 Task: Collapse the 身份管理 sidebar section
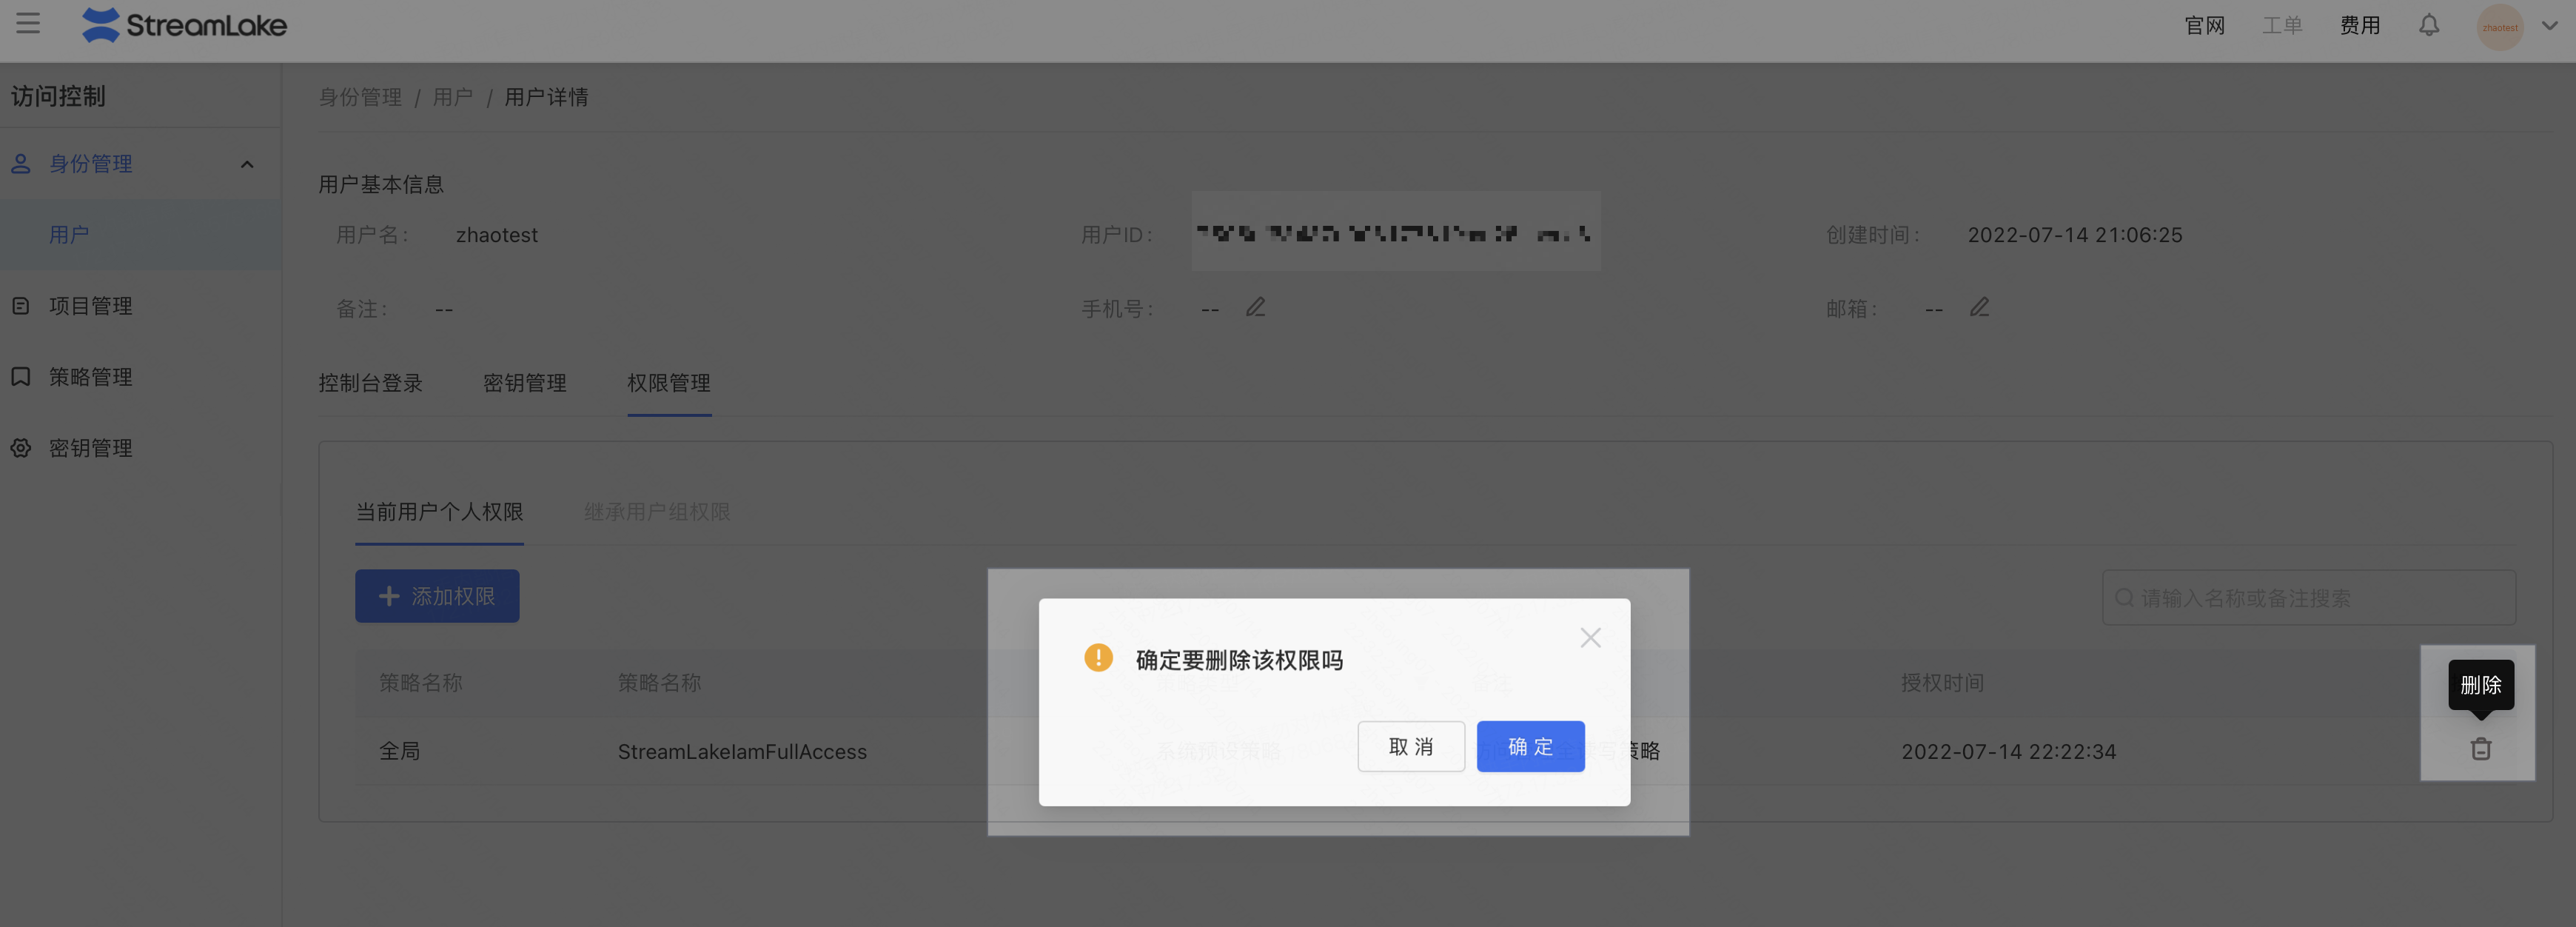coord(247,164)
